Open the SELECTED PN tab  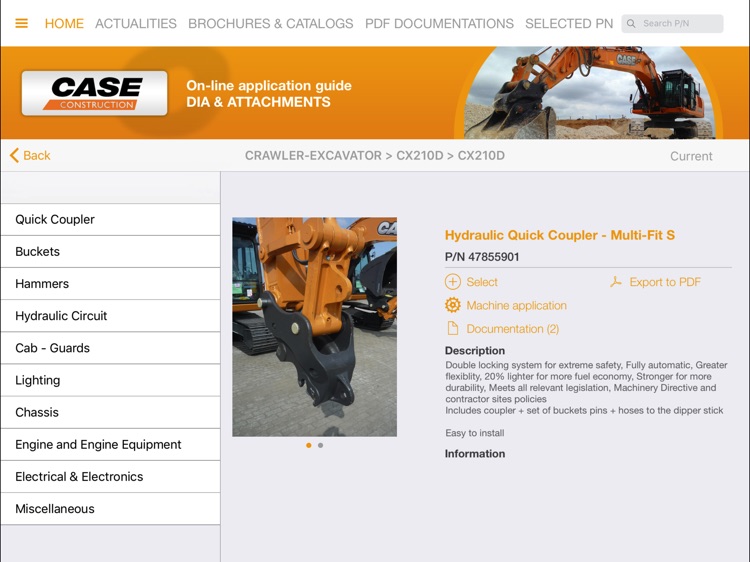[569, 23]
